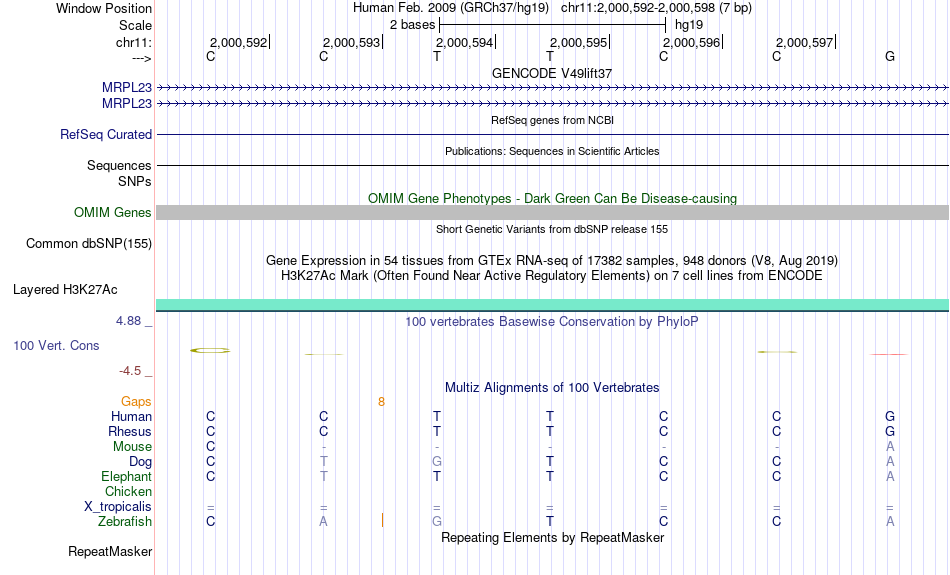Viewport: 950px width, 575px height.
Task: Click the gray OMIM Genes bar
Action: pos(552,212)
